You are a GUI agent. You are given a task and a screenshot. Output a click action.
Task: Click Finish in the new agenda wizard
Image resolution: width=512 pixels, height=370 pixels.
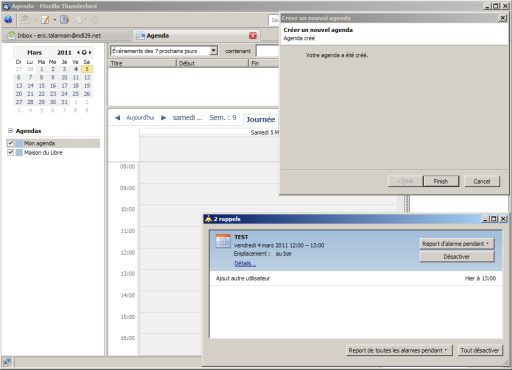pyautogui.click(x=441, y=181)
